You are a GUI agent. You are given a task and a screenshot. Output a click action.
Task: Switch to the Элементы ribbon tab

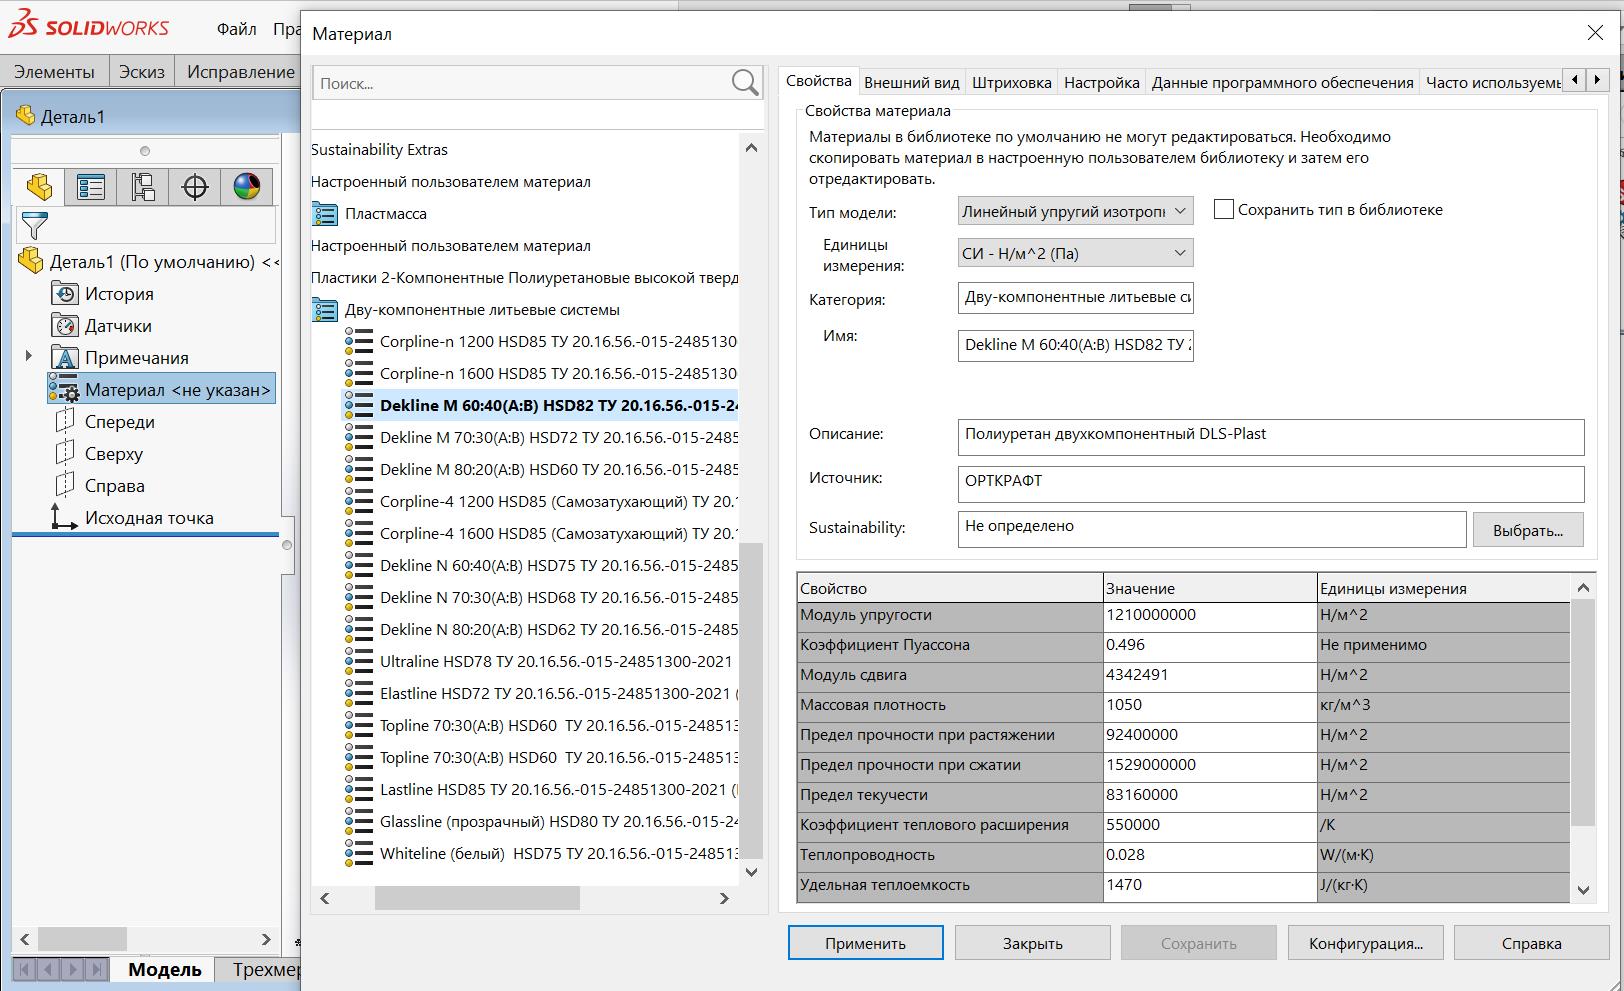(x=54, y=71)
